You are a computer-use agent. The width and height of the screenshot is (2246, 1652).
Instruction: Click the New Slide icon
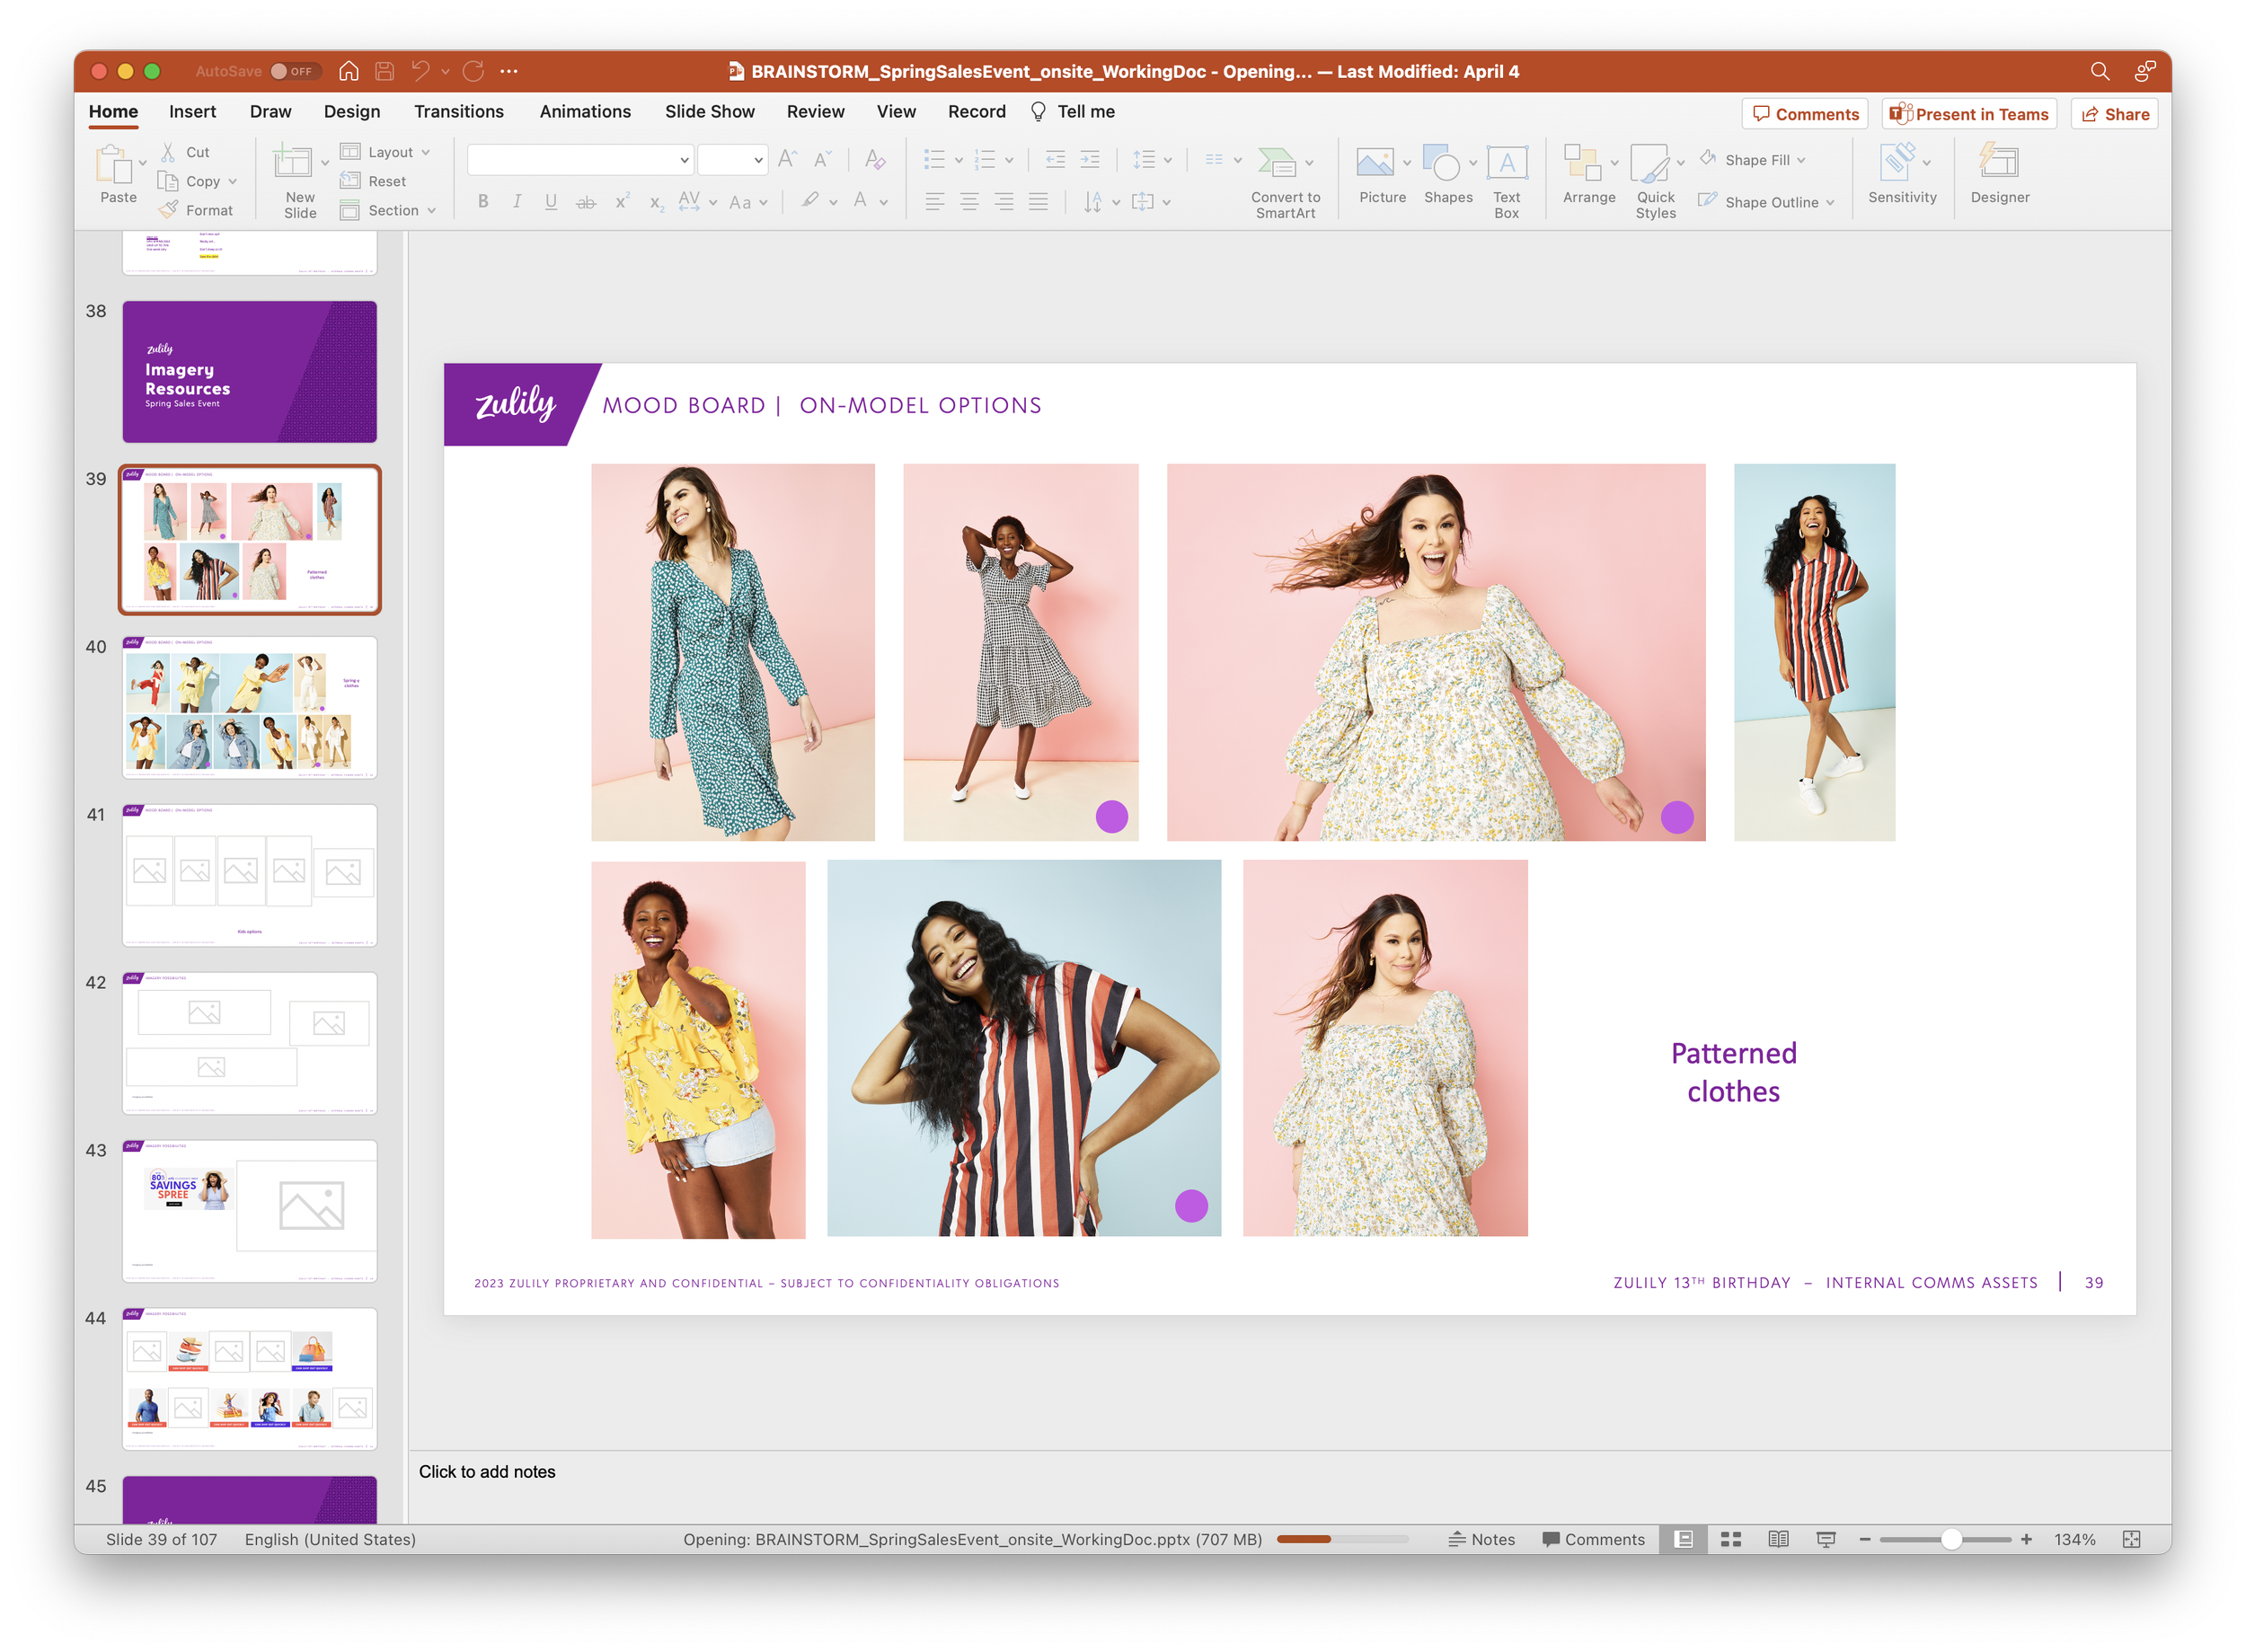[x=292, y=163]
